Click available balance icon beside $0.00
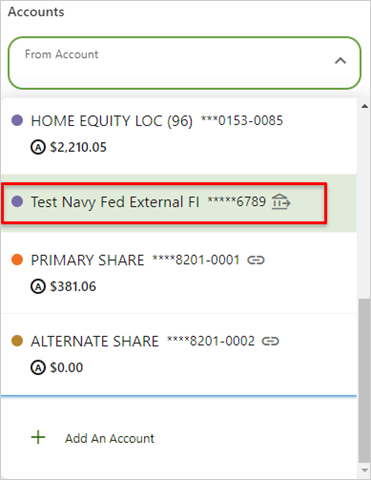This screenshot has width=371, height=480. [x=38, y=368]
